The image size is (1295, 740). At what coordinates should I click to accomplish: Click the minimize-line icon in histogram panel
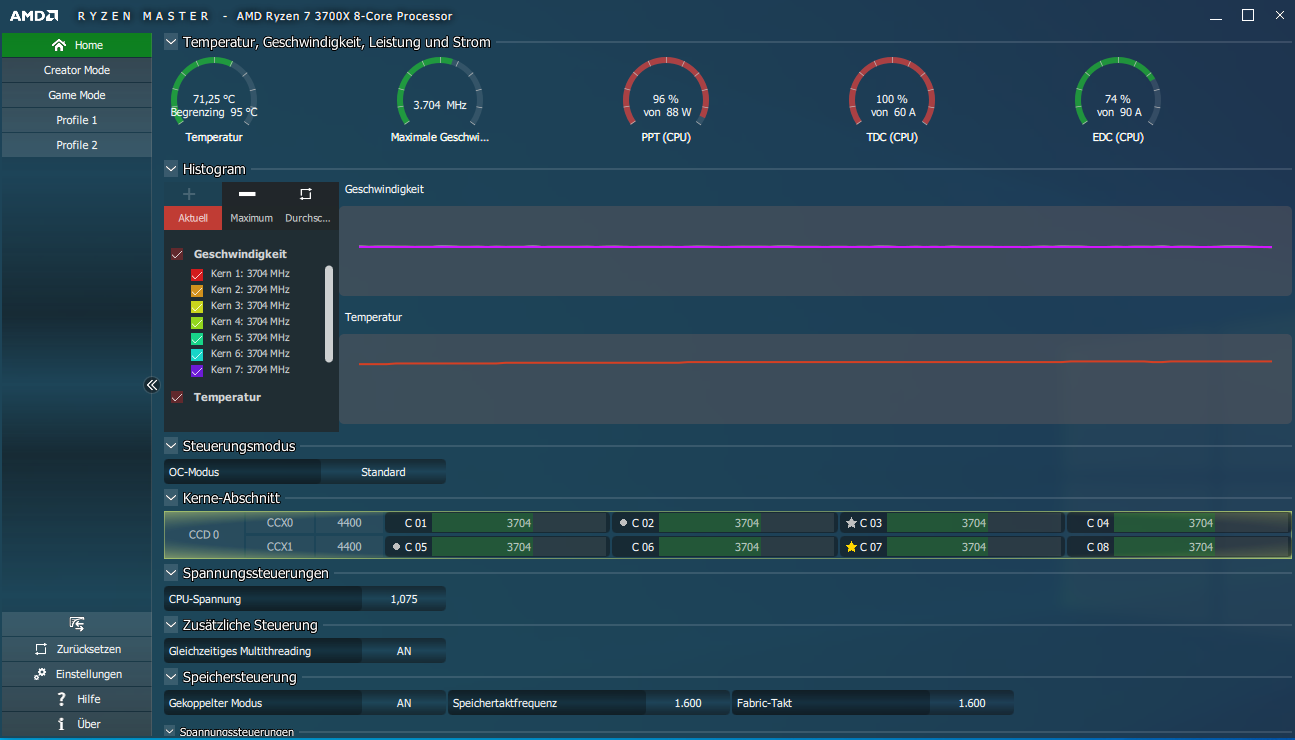pos(247,194)
